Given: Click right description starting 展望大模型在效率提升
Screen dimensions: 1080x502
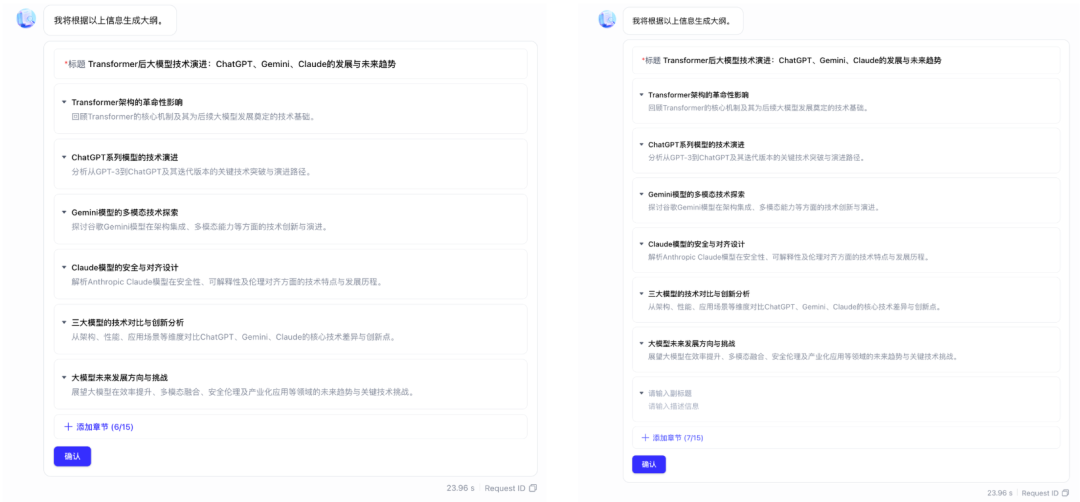Looking at the screenshot, I should coord(804,355).
